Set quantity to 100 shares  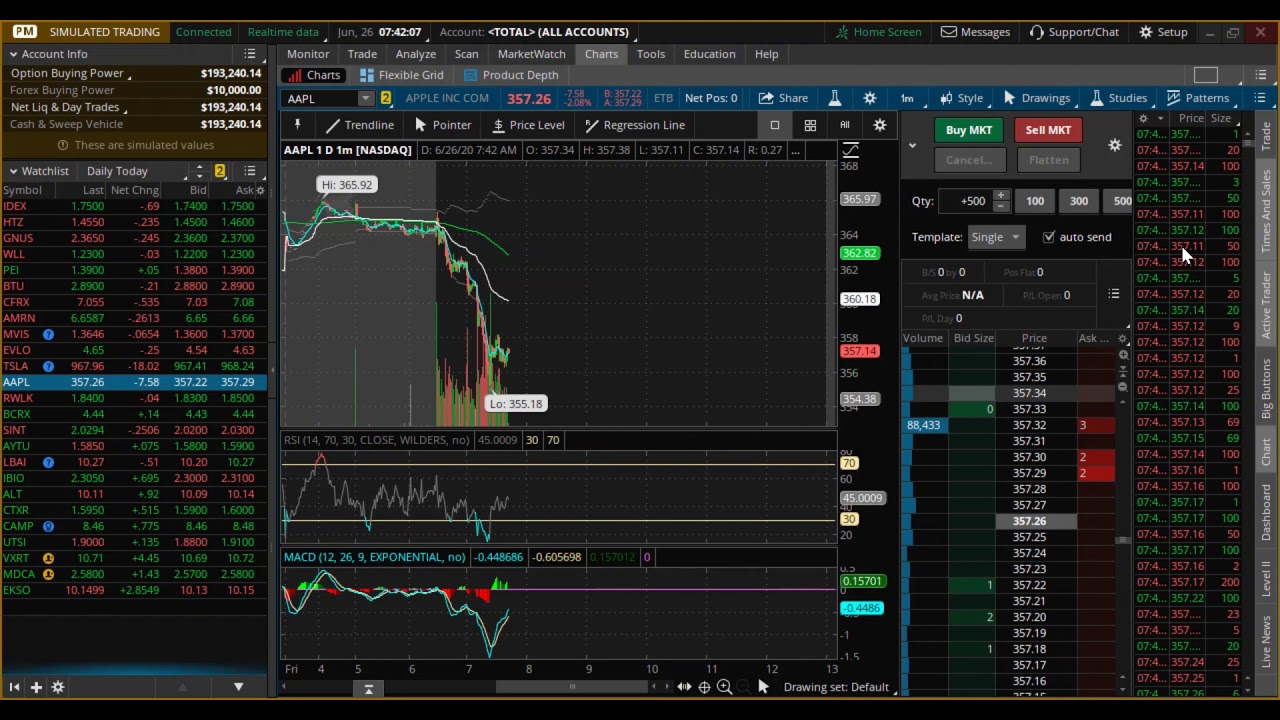tap(1034, 201)
